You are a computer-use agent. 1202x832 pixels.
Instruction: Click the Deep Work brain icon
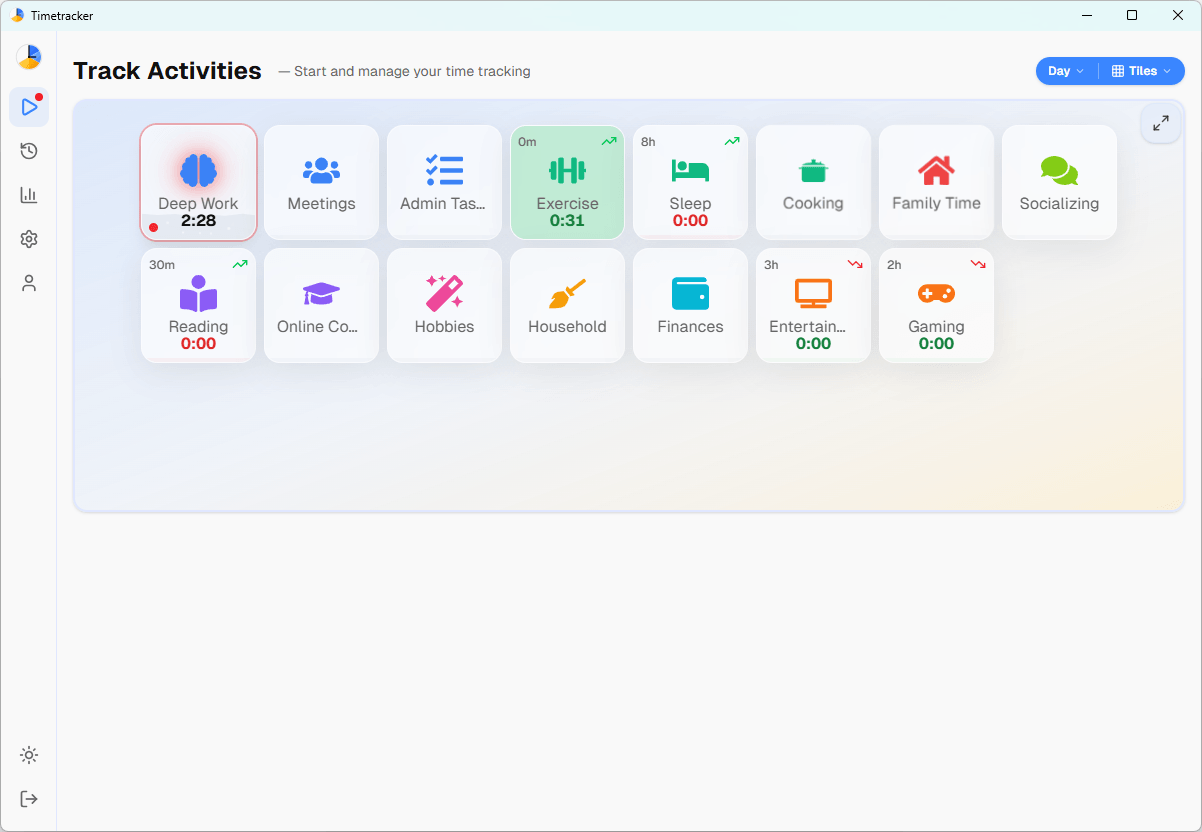(x=198, y=171)
